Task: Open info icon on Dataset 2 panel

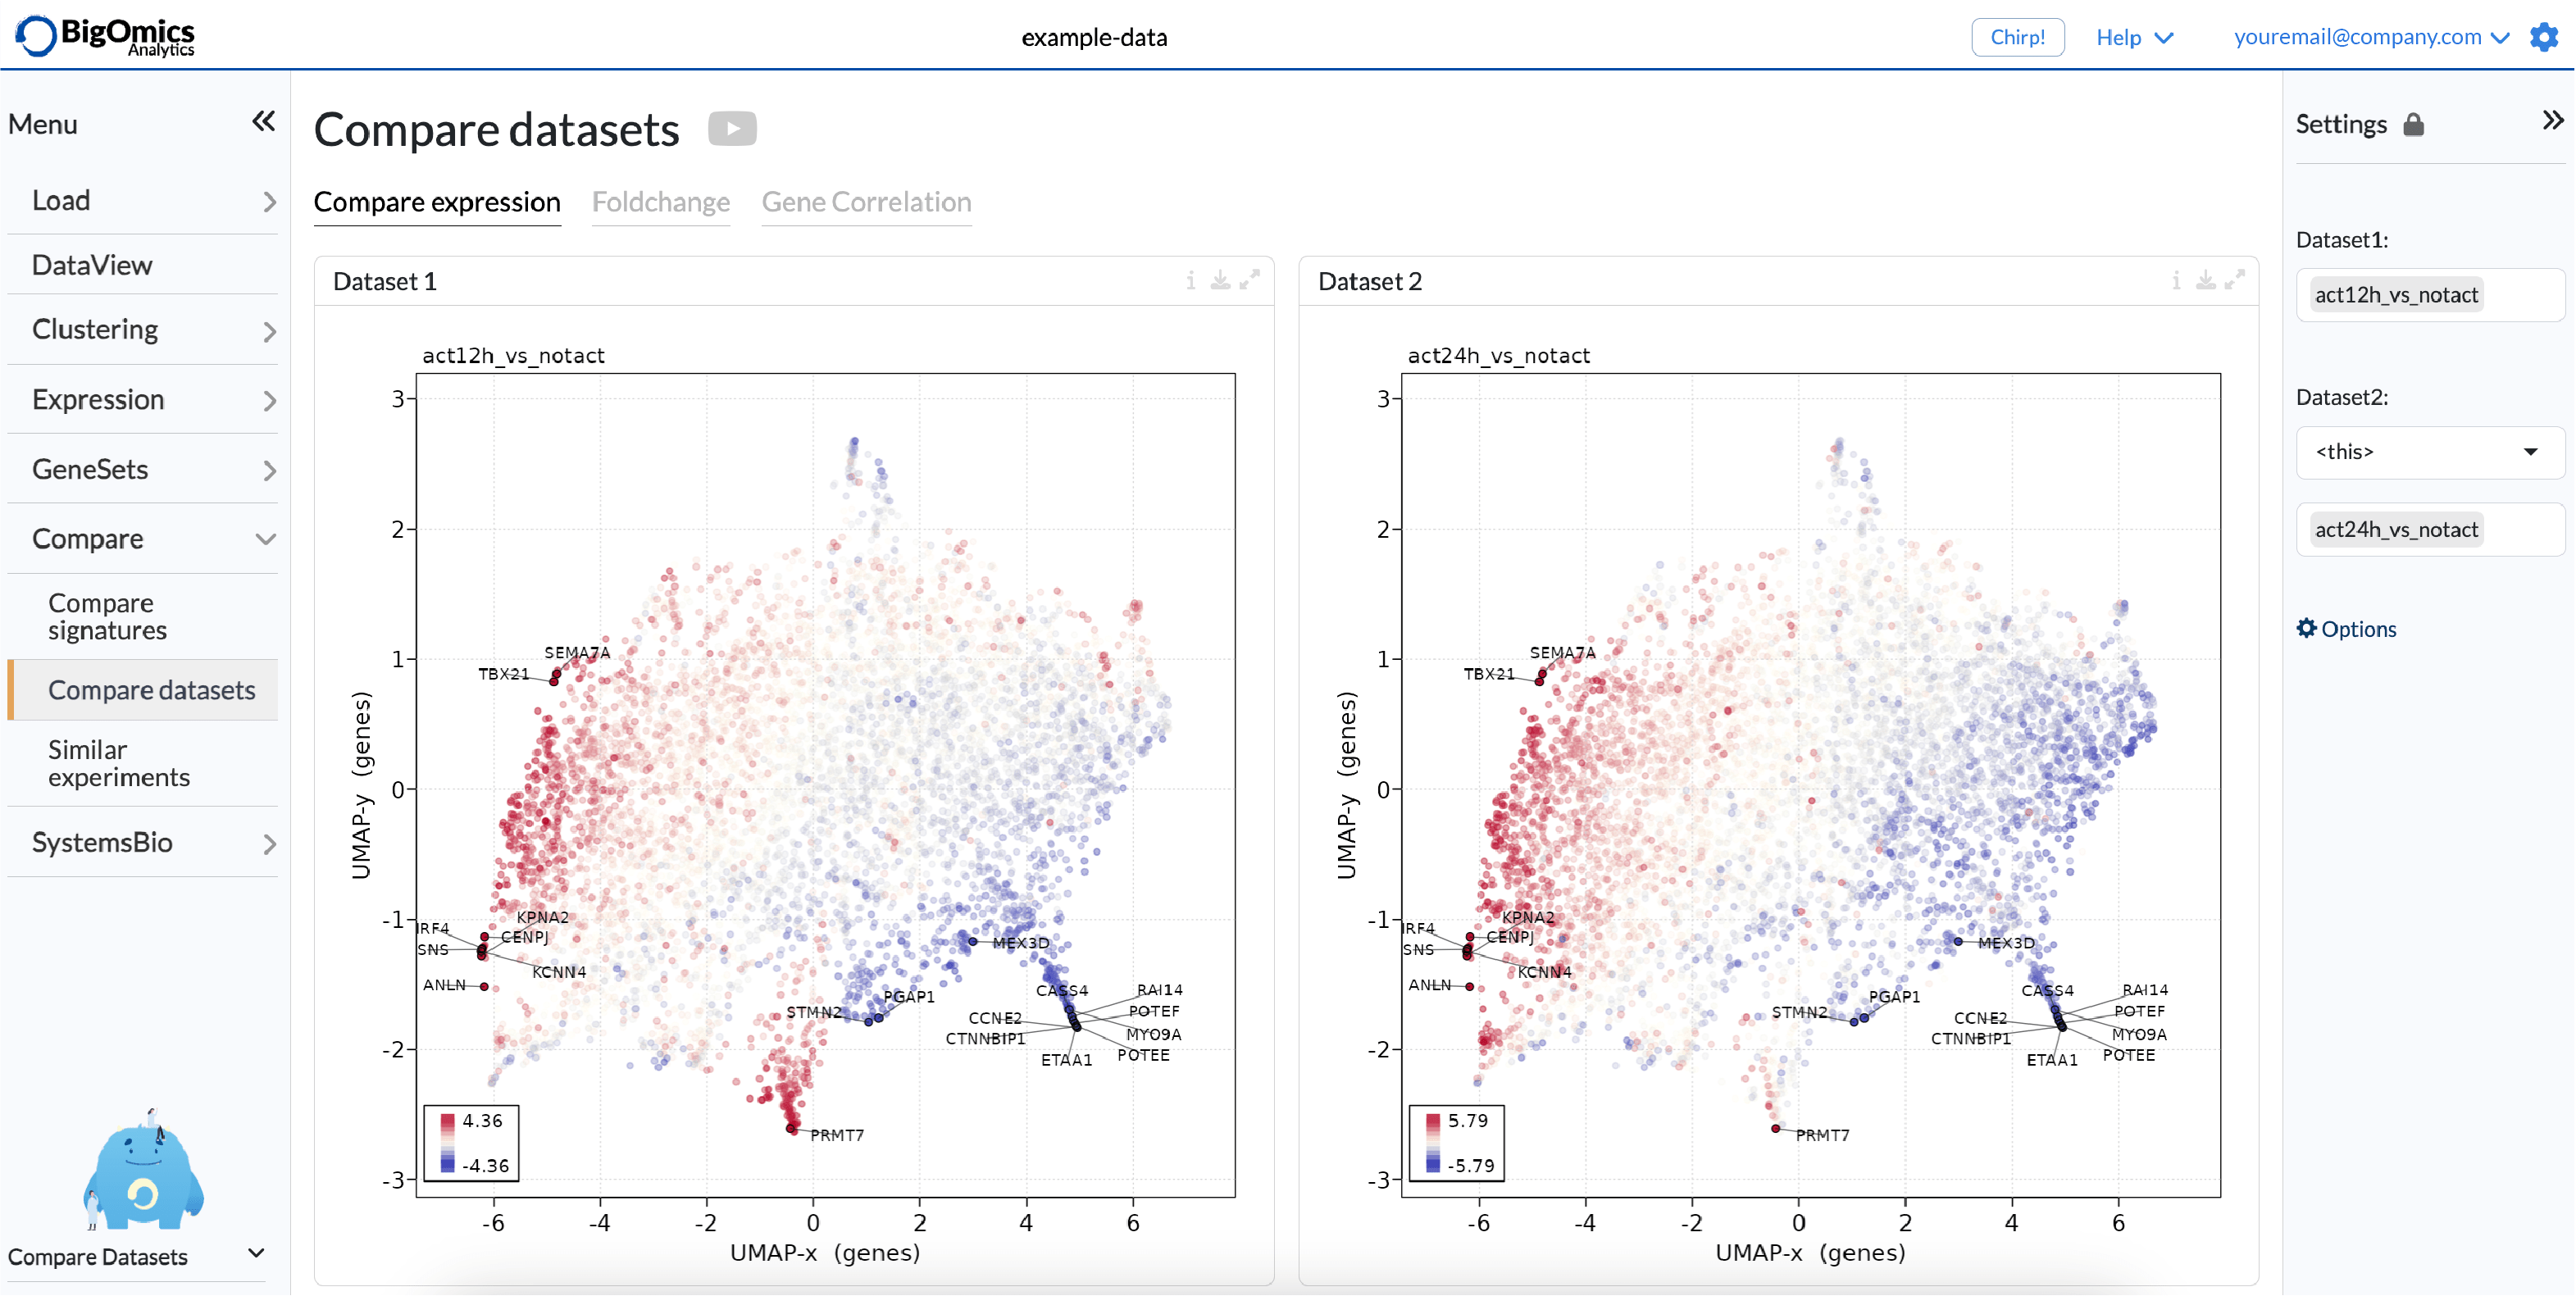Action: (x=2176, y=281)
